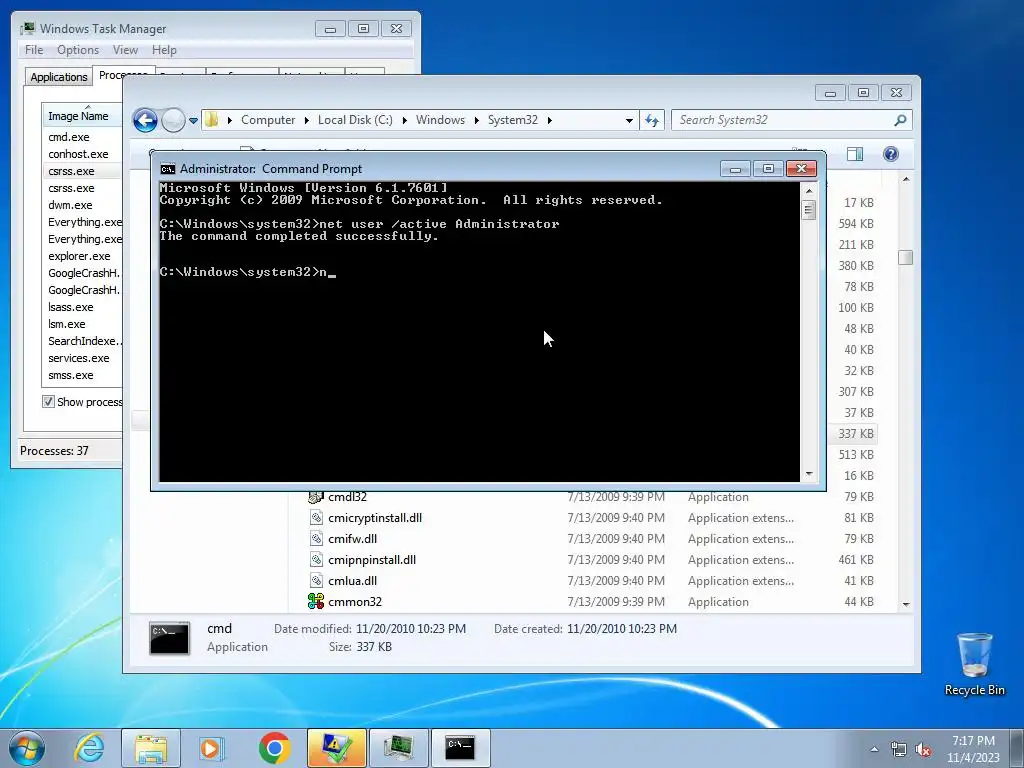Click the search magnifier in Explorer

click(x=900, y=120)
